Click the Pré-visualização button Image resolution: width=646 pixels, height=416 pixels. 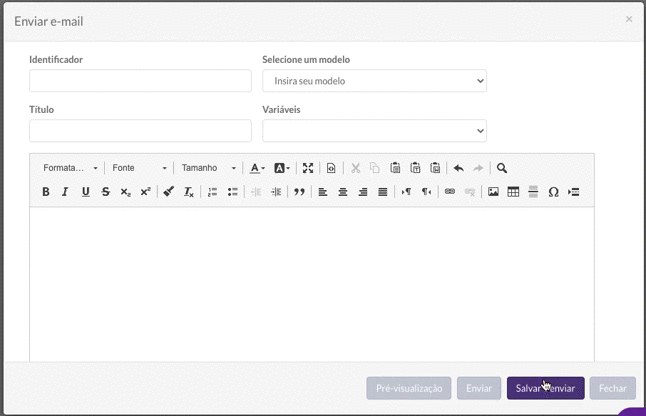[x=409, y=388]
